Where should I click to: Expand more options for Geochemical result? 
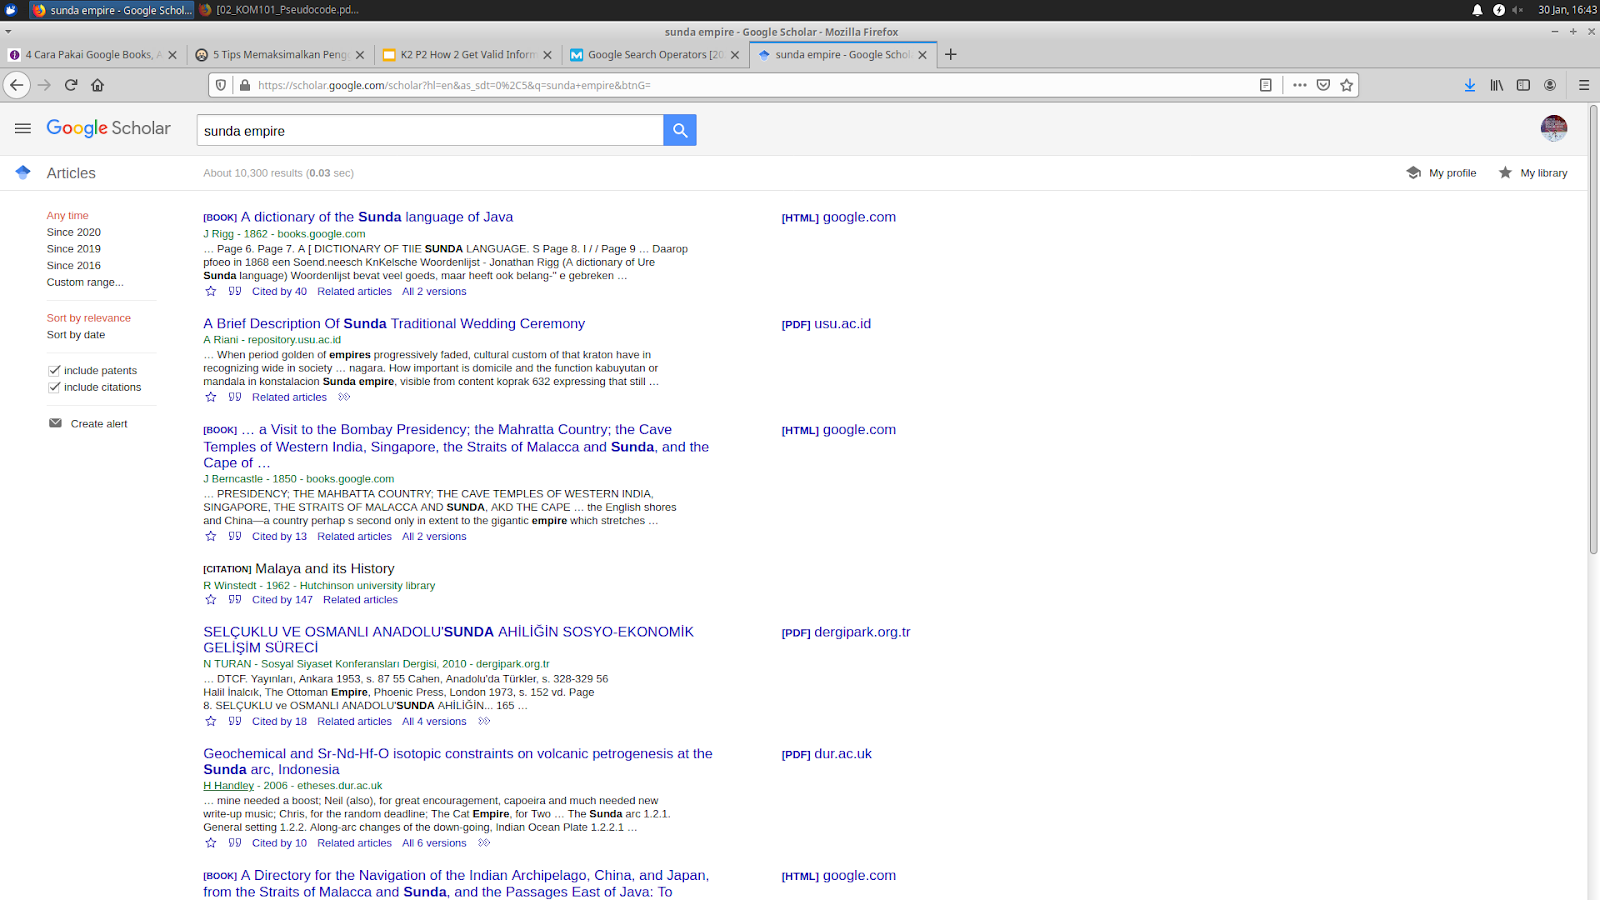pyautogui.click(x=484, y=843)
